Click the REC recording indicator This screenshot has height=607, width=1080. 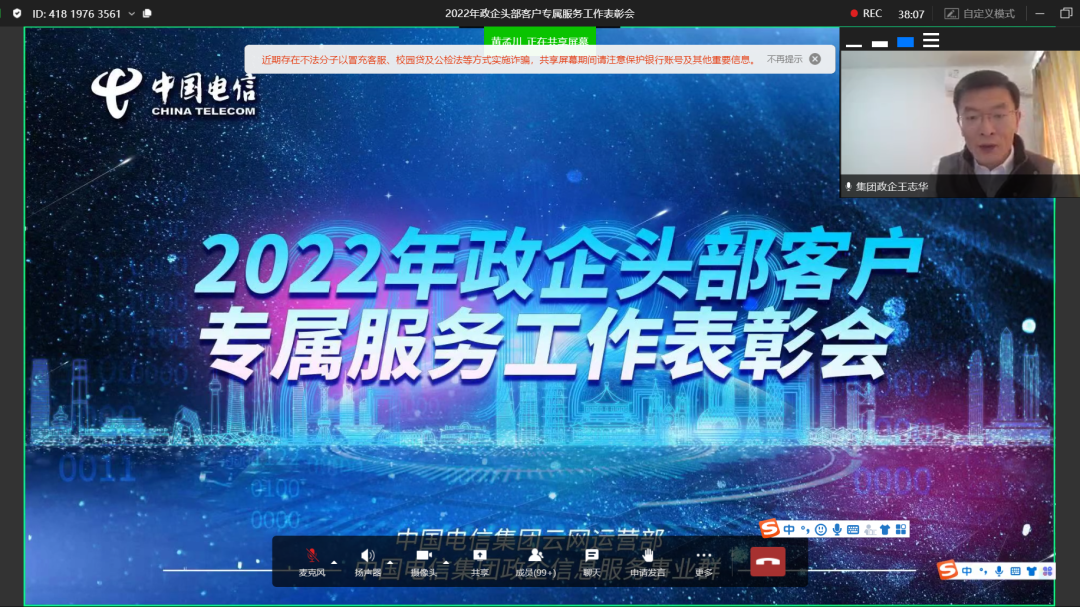point(866,13)
